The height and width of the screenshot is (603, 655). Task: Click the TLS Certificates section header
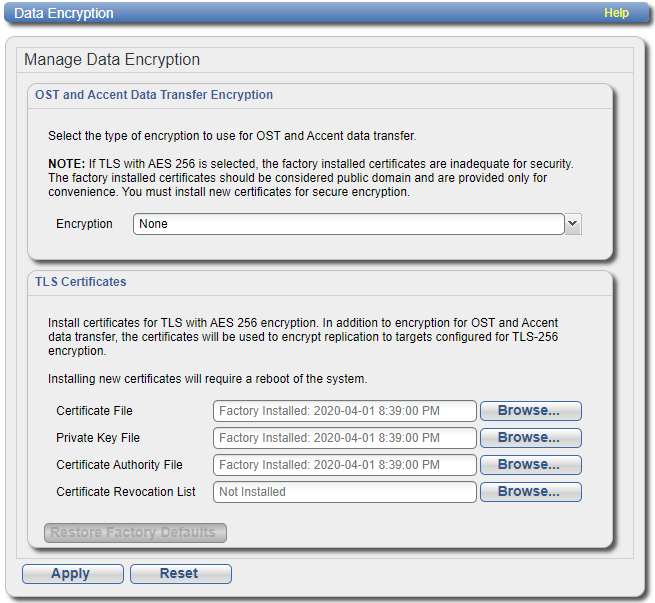[81, 282]
